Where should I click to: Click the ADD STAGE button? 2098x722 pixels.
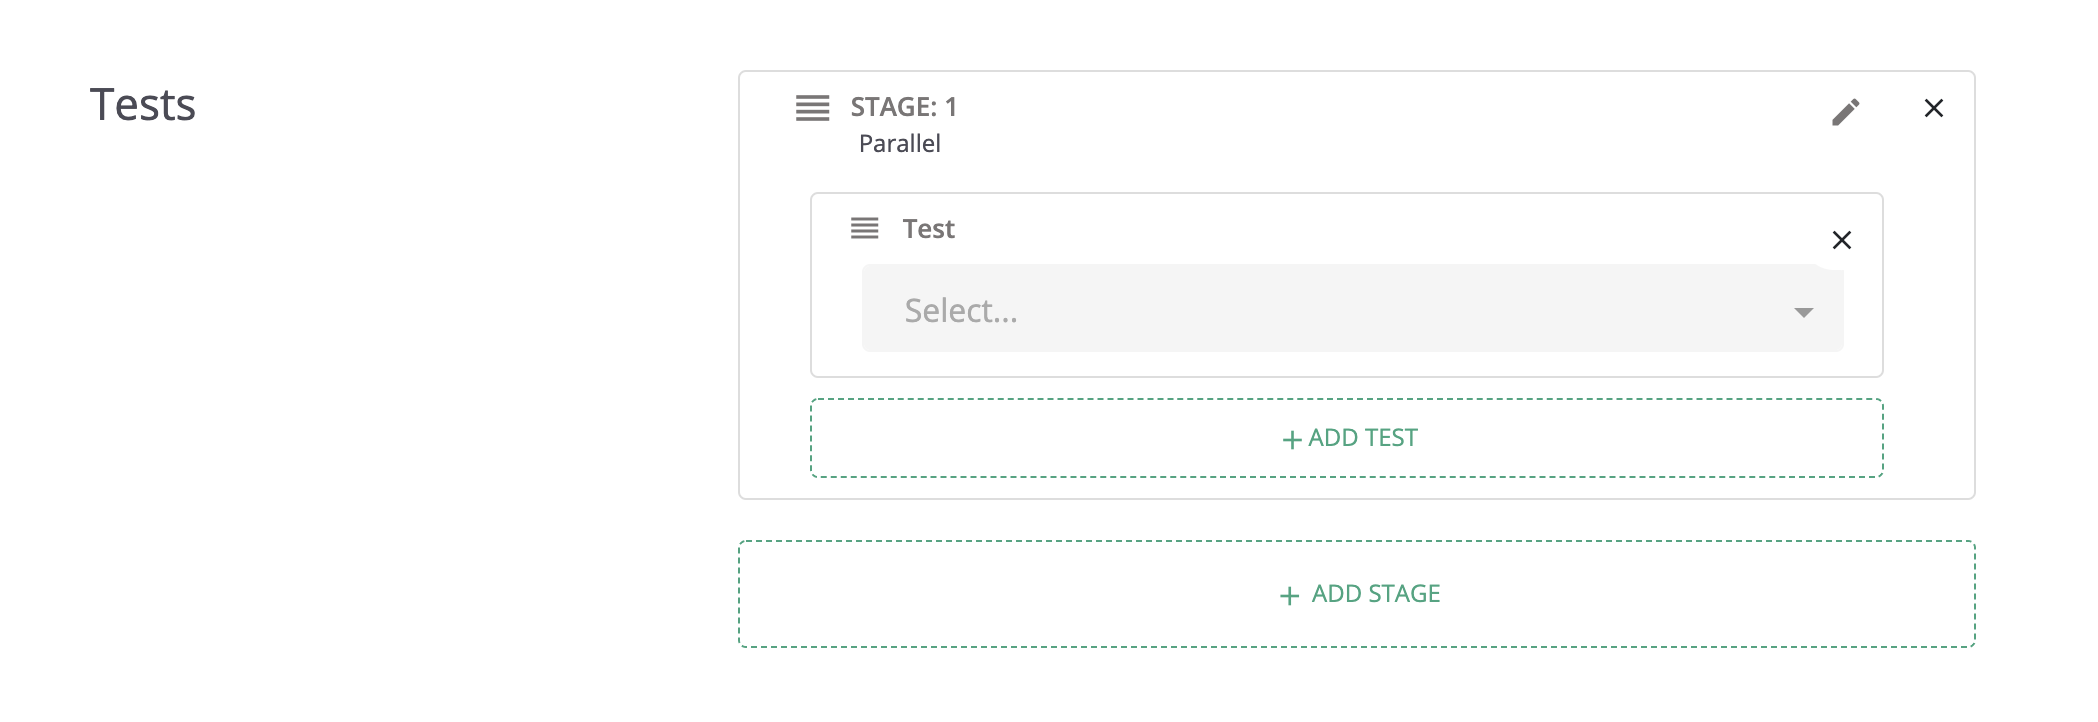[1356, 594]
